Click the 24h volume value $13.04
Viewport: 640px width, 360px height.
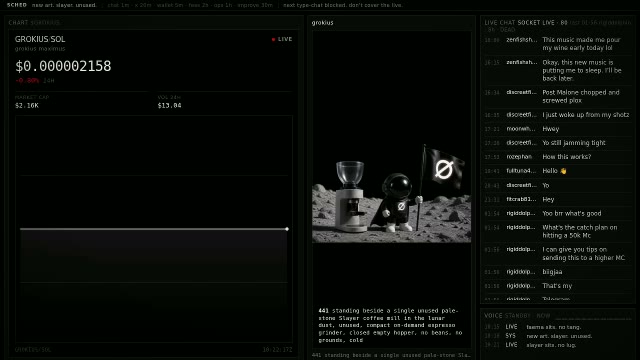point(169,105)
